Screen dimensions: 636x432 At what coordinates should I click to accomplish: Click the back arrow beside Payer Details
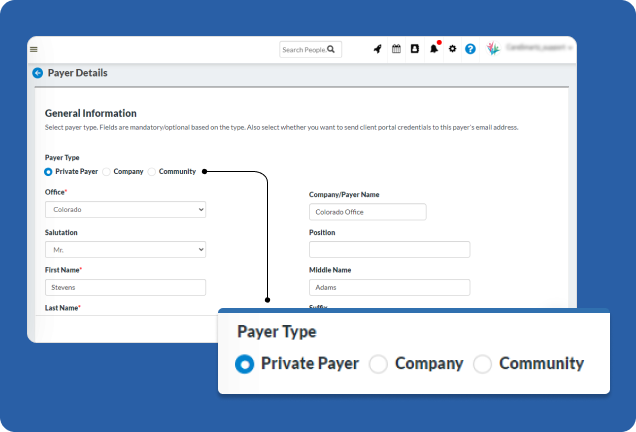38,73
